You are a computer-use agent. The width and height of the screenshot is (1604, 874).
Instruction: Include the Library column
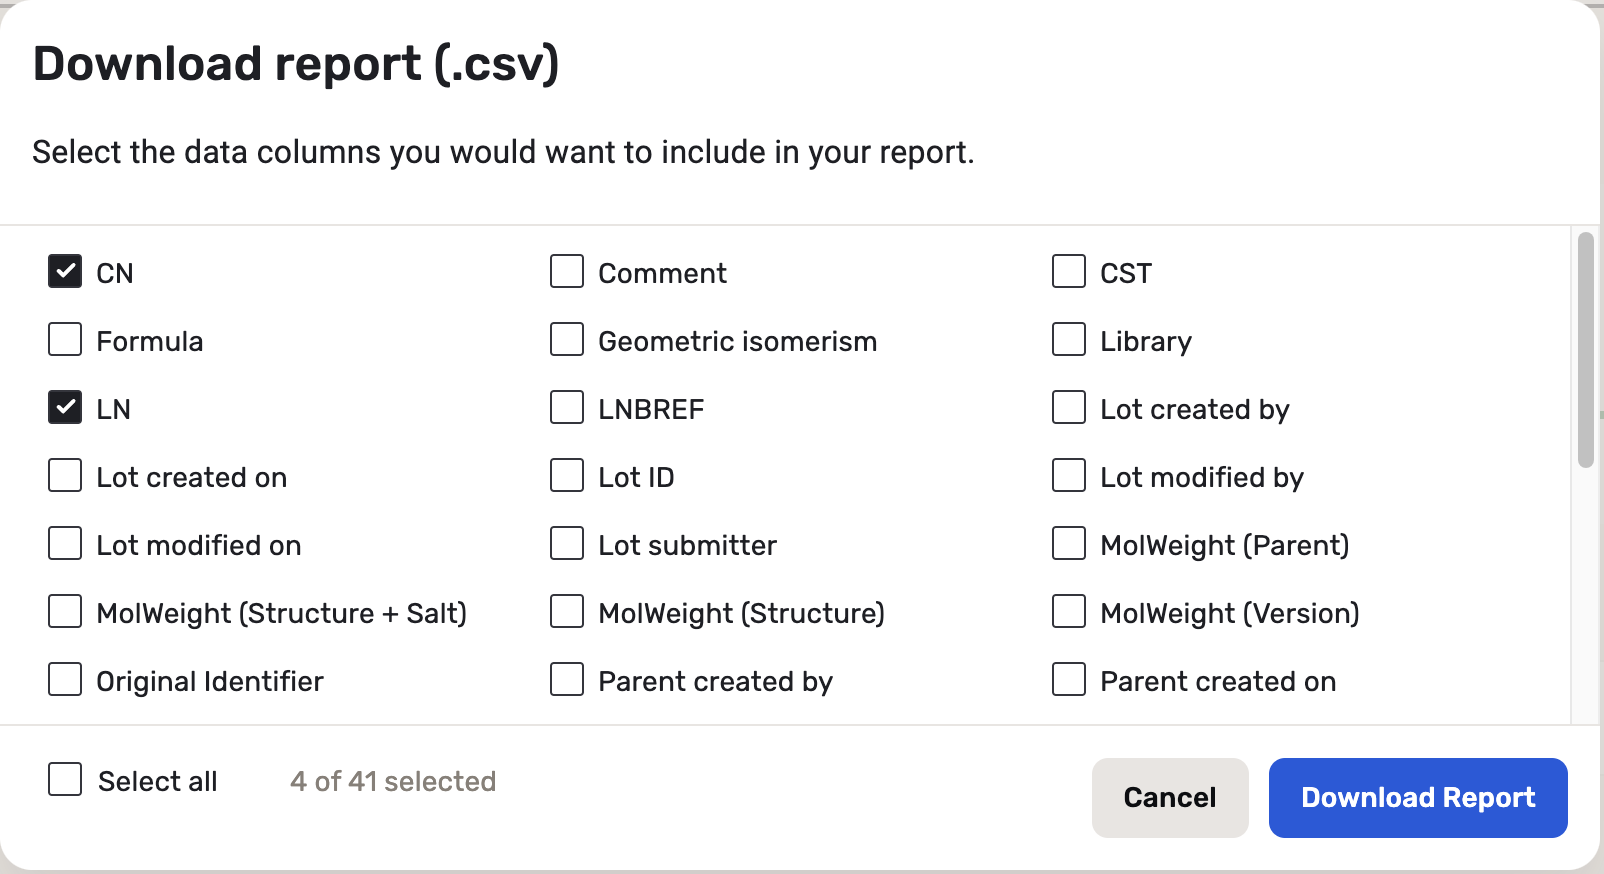1069,339
